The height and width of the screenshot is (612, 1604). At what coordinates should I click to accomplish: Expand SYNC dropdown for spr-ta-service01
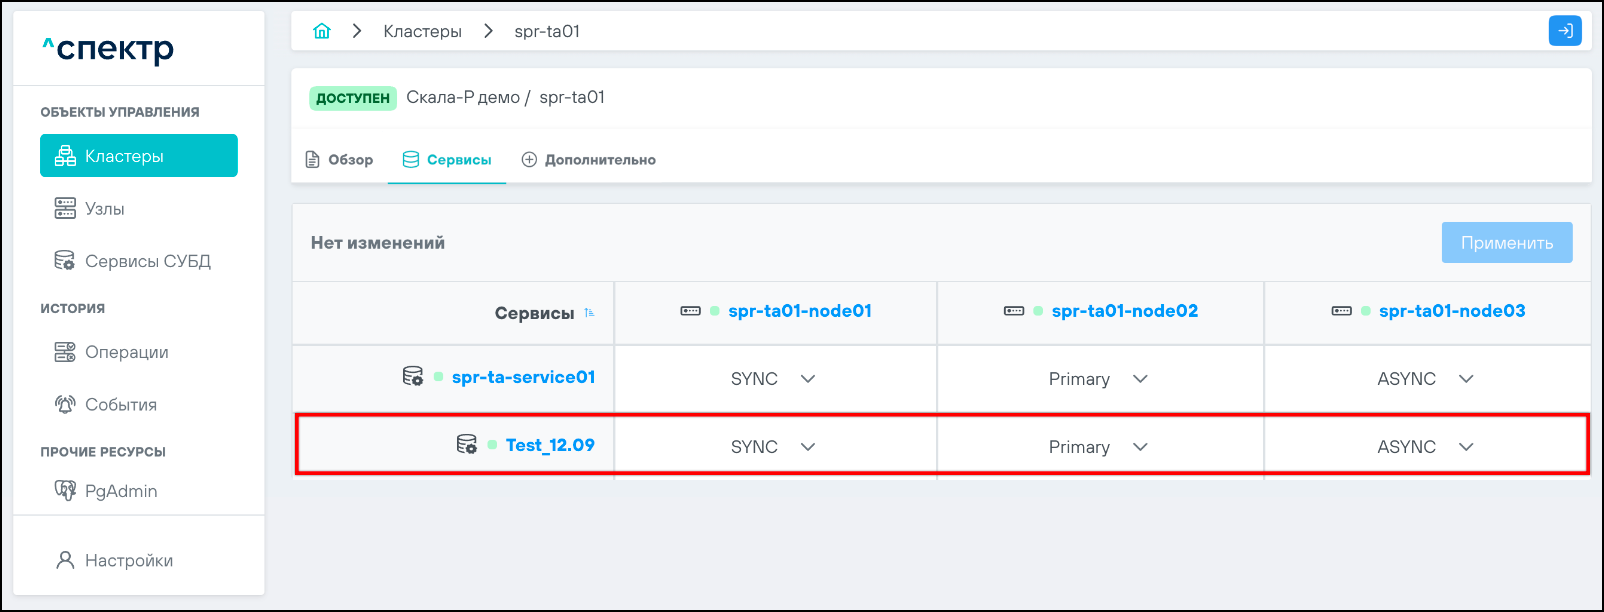pos(808,379)
